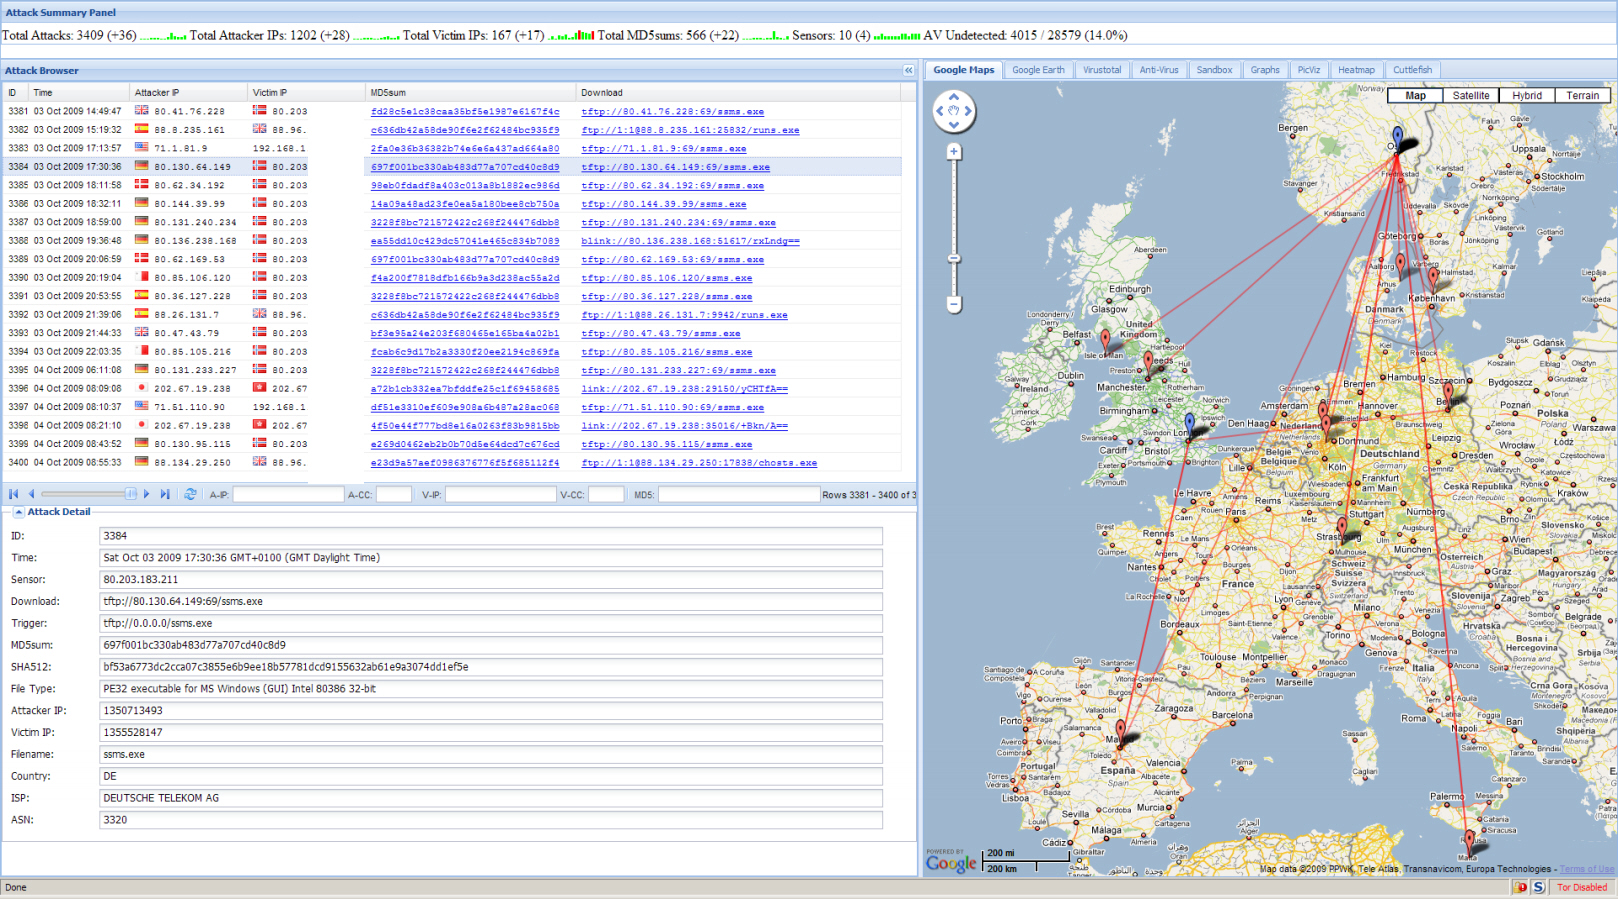Image resolution: width=1618 pixels, height=899 pixels.
Task: Click the red marker near Madrid
Action: tap(1121, 731)
